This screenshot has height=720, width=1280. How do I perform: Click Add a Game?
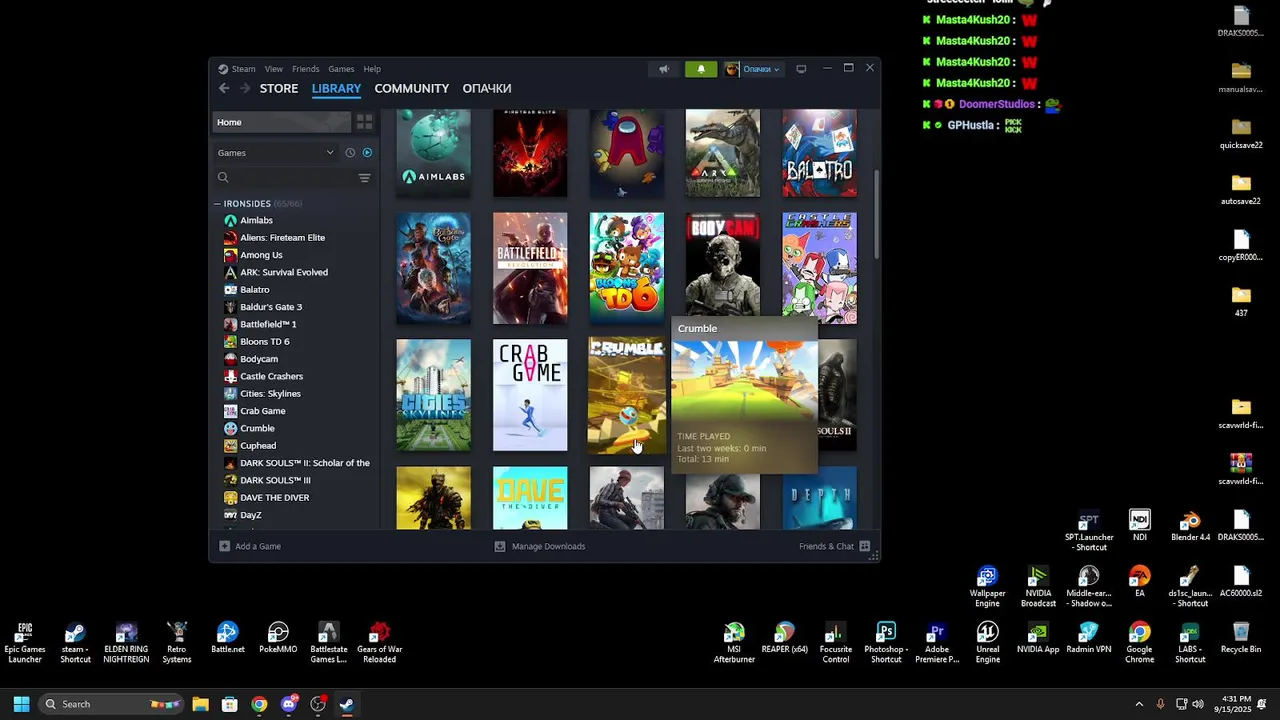point(250,546)
